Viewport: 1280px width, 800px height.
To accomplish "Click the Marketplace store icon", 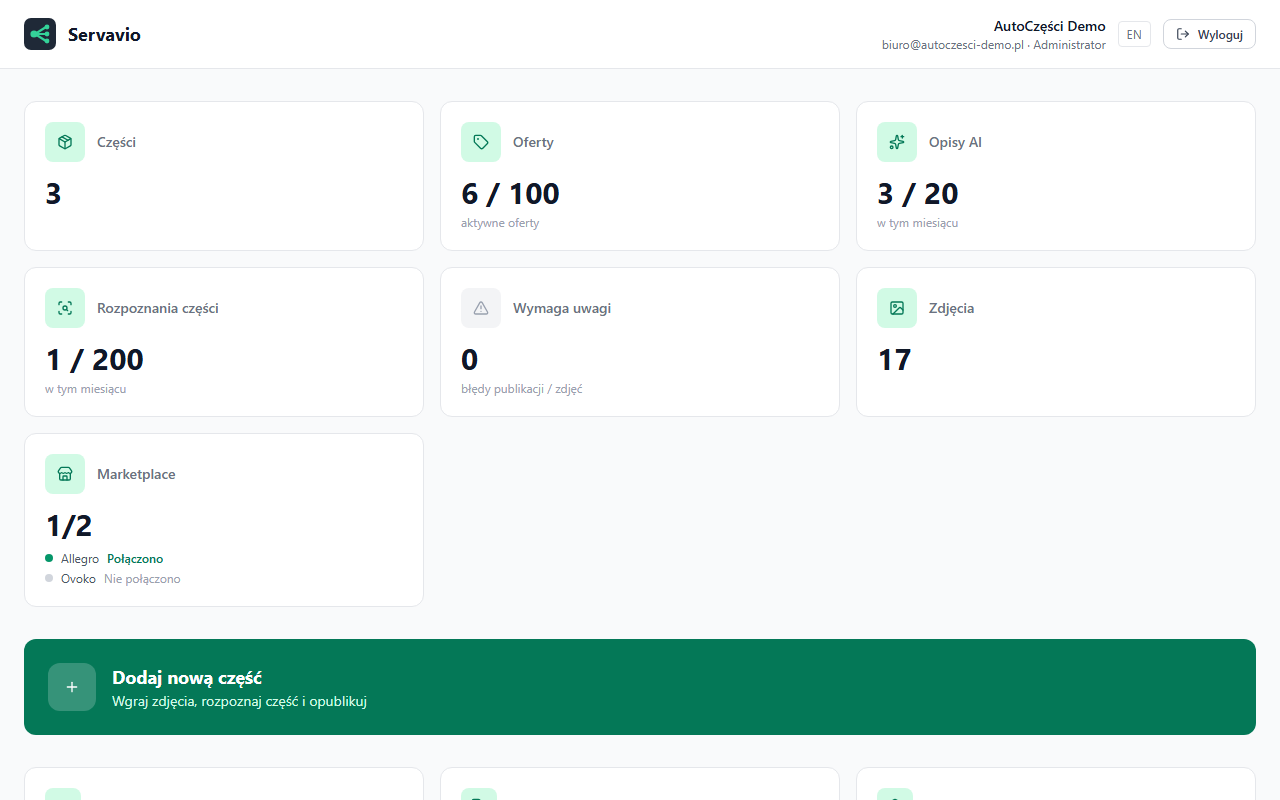I will (x=65, y=474).
